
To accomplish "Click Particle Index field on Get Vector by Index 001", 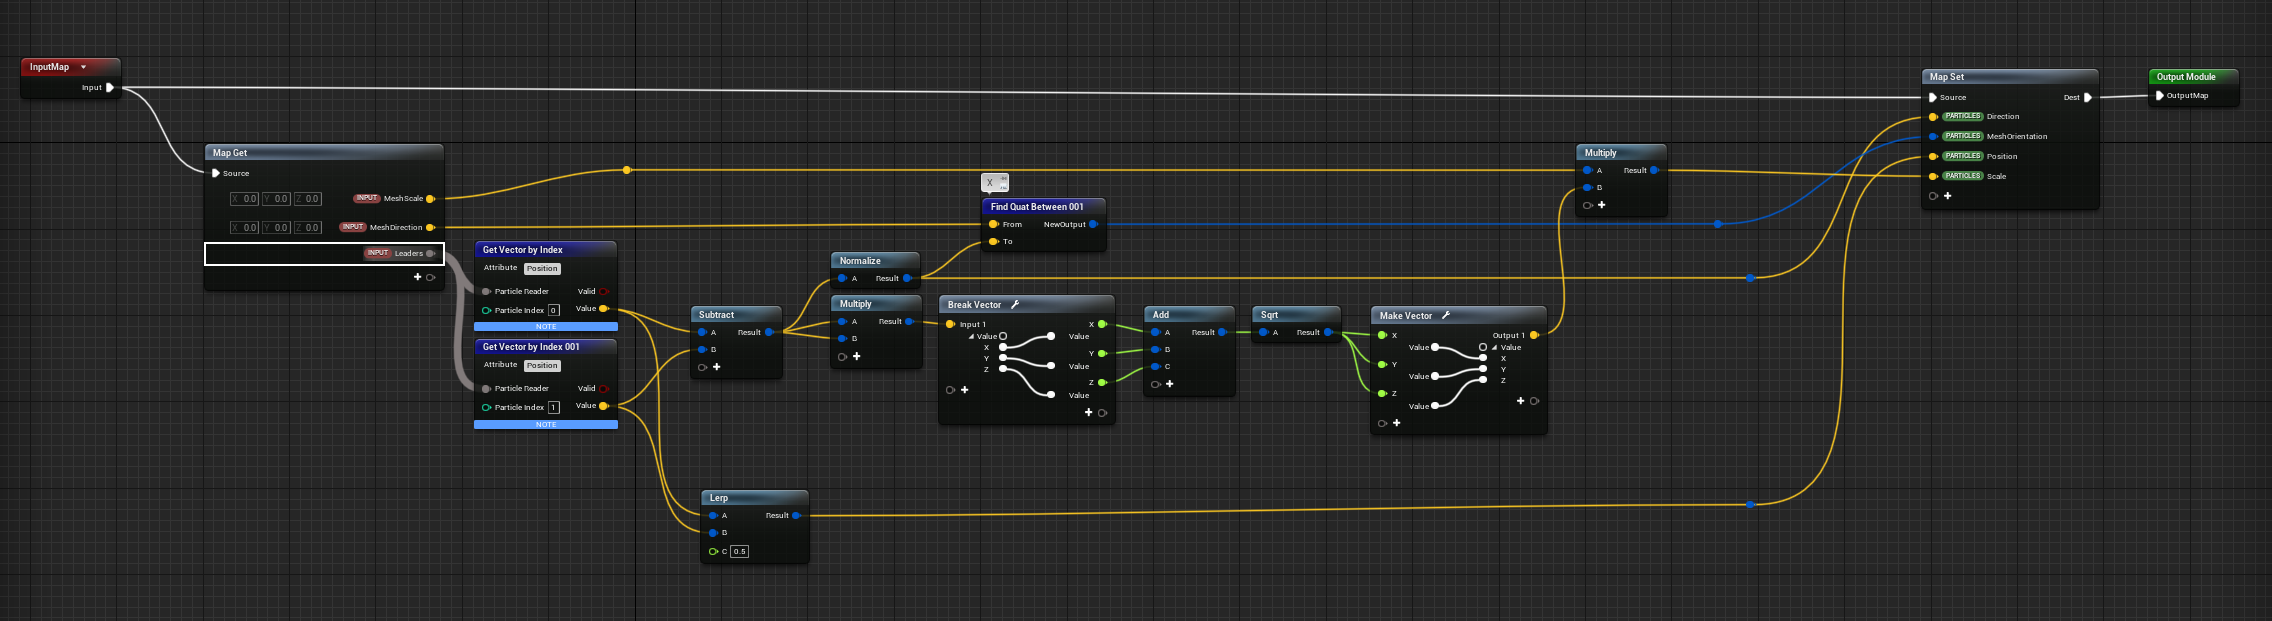I will (553, 408).
